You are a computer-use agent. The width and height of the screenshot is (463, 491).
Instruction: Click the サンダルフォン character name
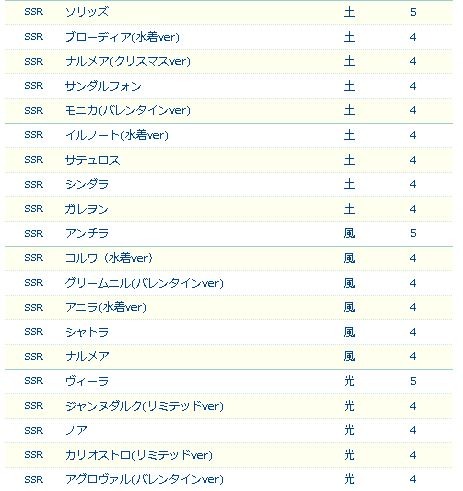coord(103,86)
